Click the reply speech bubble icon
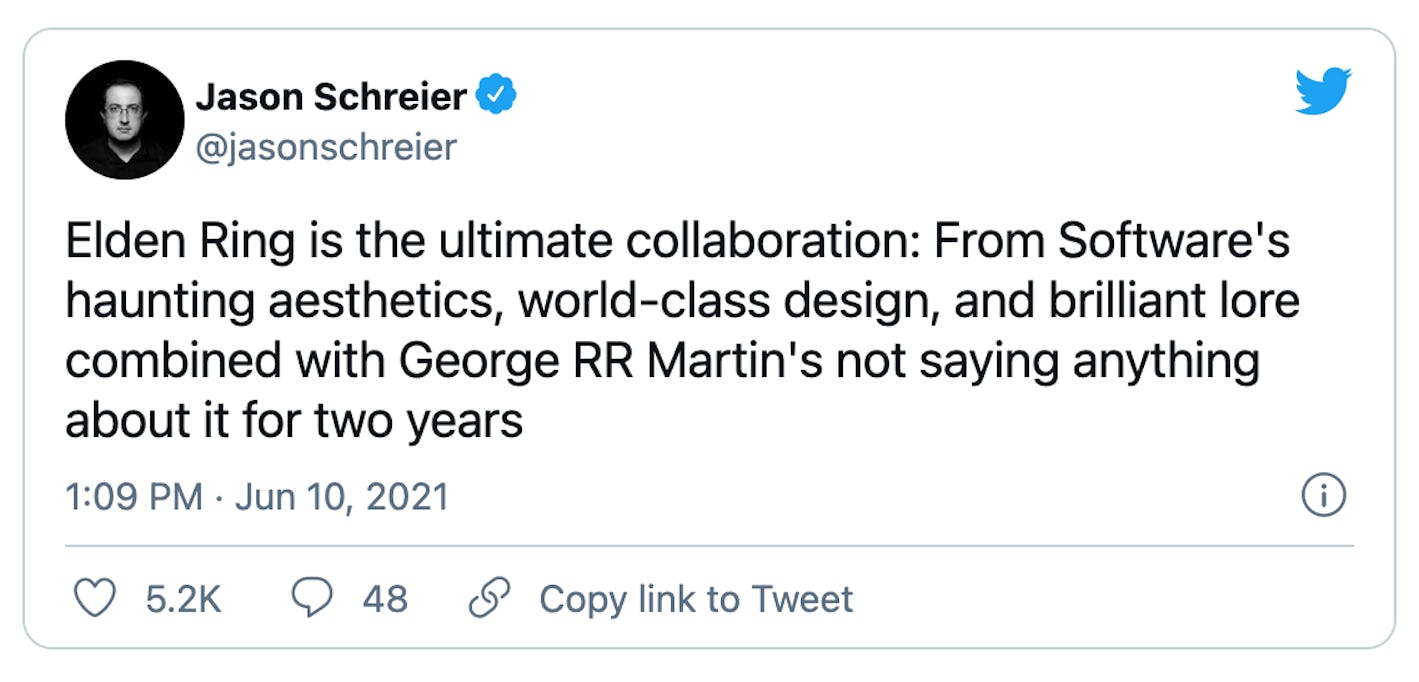The width and height of the screenshot is (1419, 682). 311,599
